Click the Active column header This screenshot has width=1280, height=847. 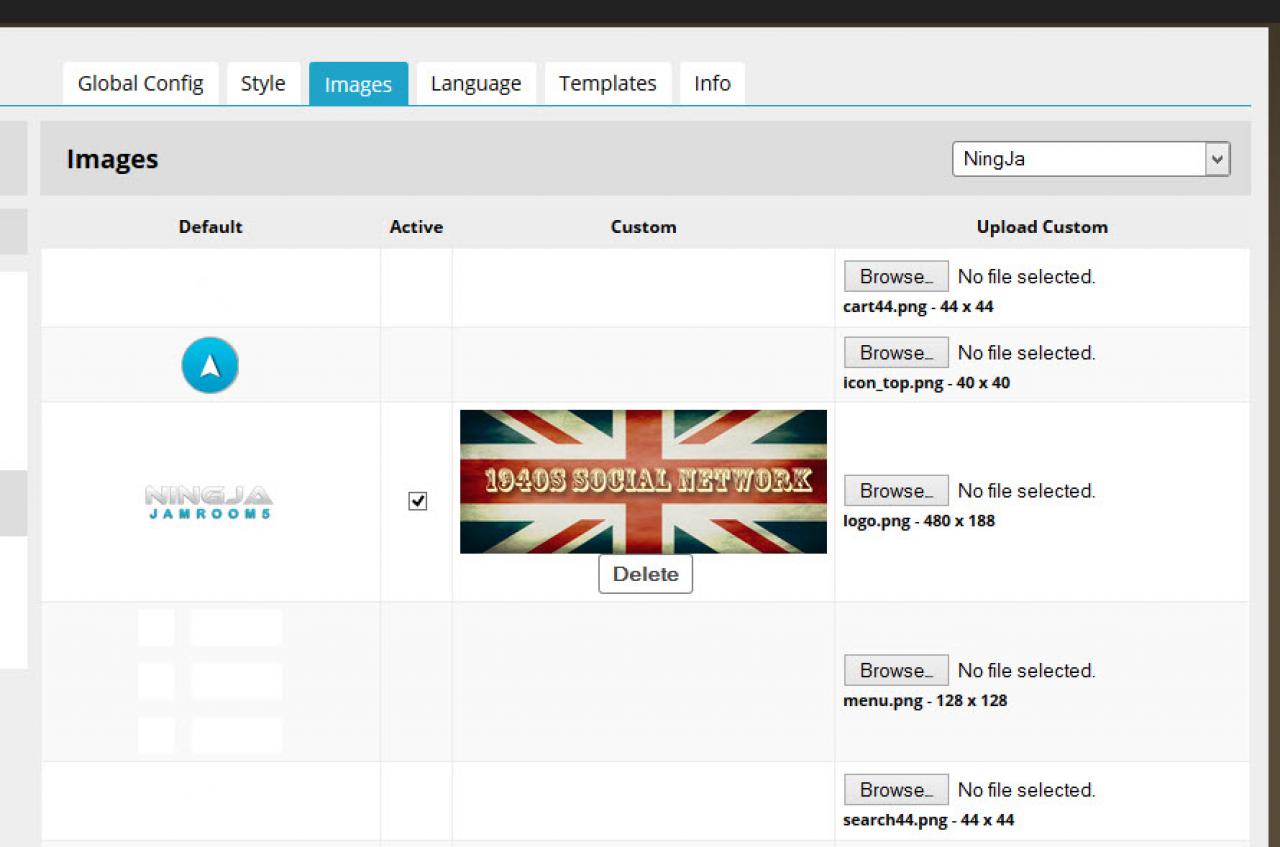pyautogui.click(x=416, y=227)
